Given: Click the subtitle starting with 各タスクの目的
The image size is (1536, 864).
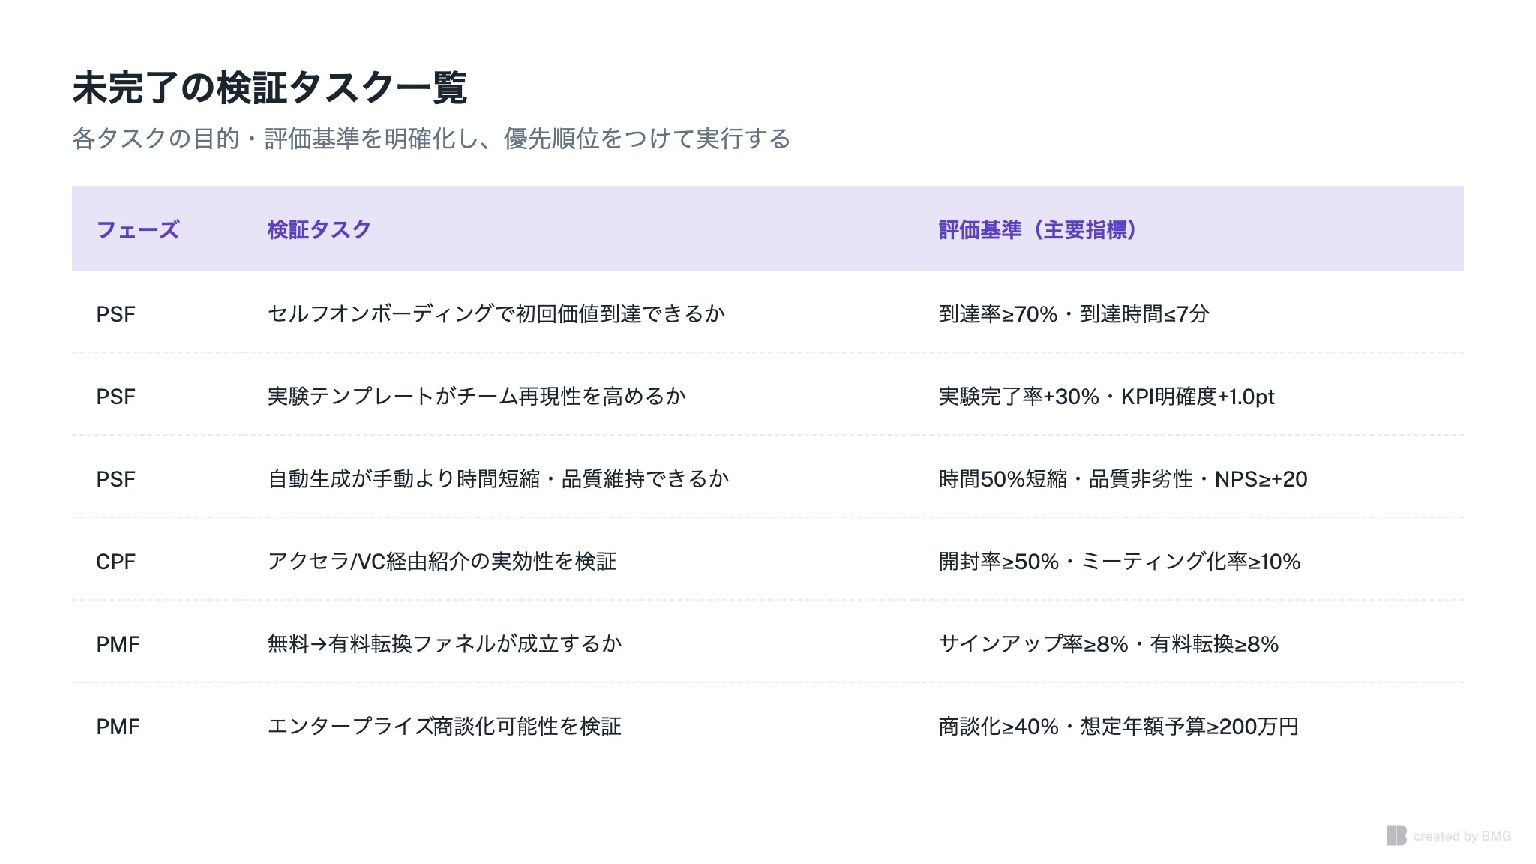Looking at the screenshot, I should (x=431, y=138).
